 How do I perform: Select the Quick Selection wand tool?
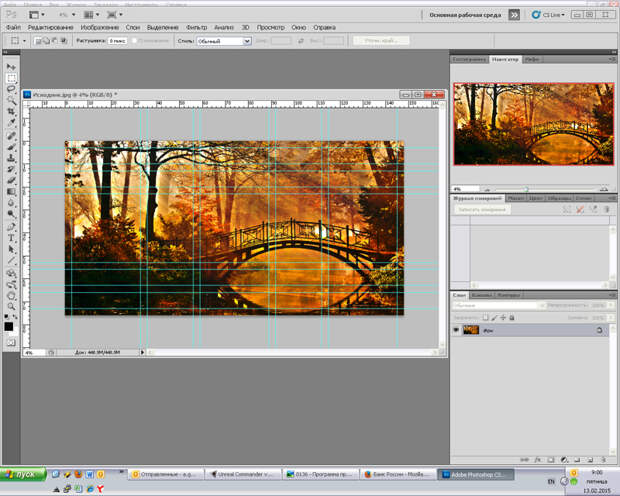pos(11,100)
